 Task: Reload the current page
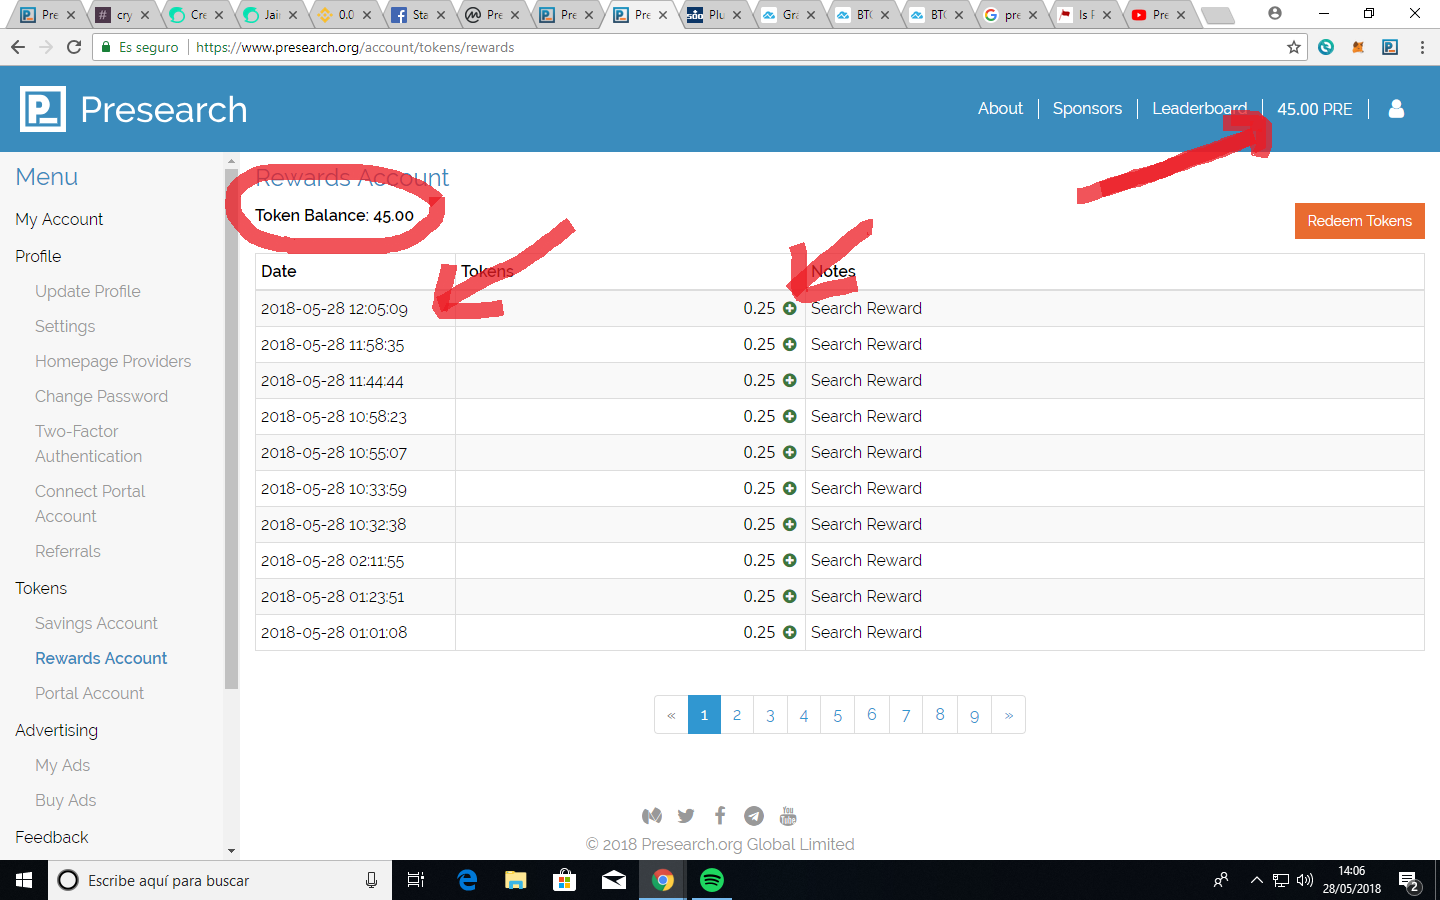click(x=74, y=47)
